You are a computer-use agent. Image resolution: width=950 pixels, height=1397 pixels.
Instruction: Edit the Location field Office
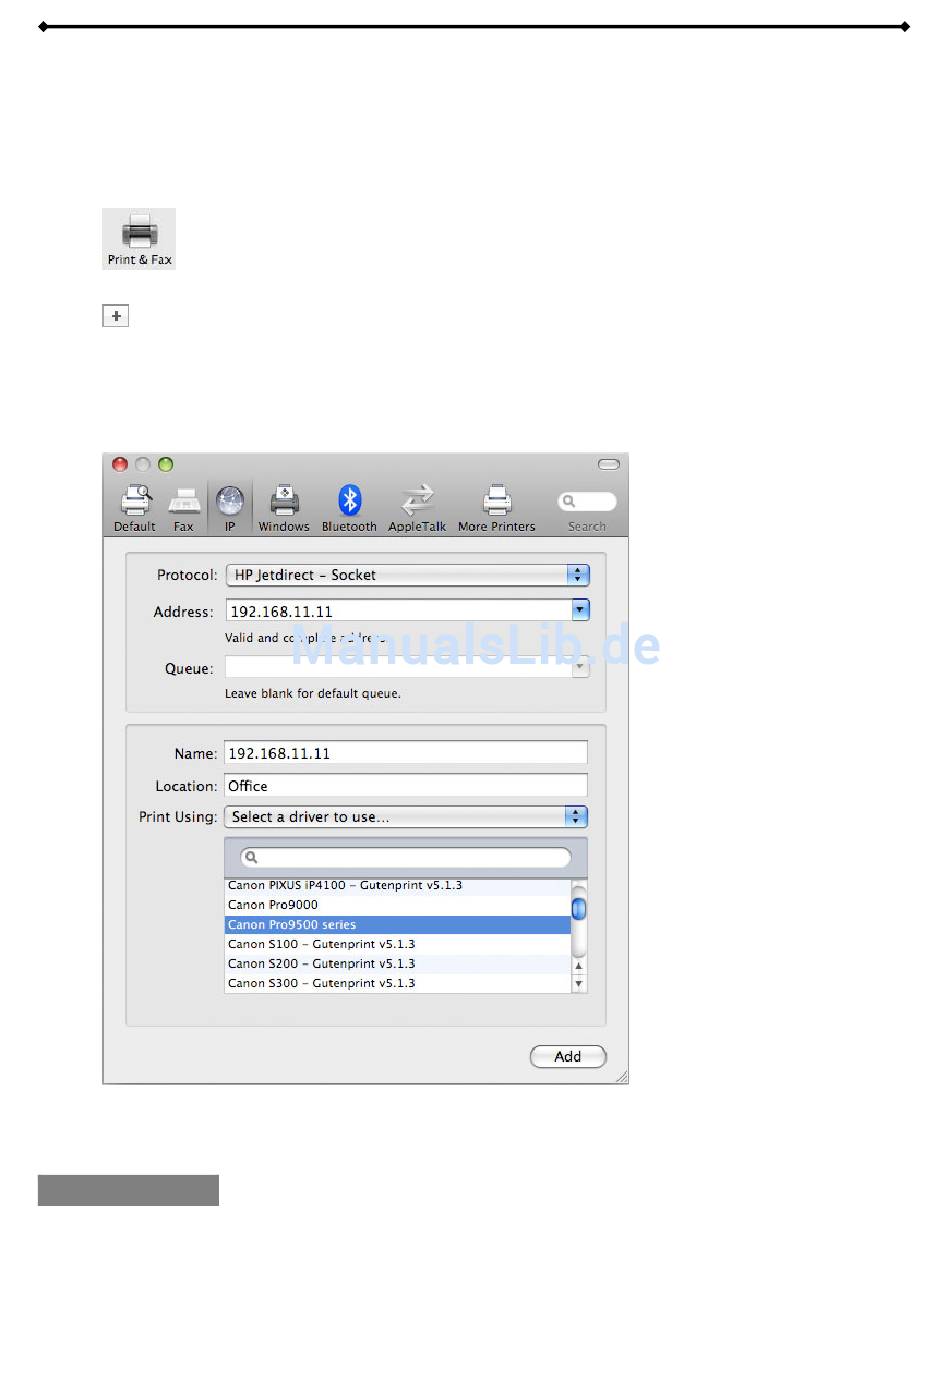click(x=406, y=786)
